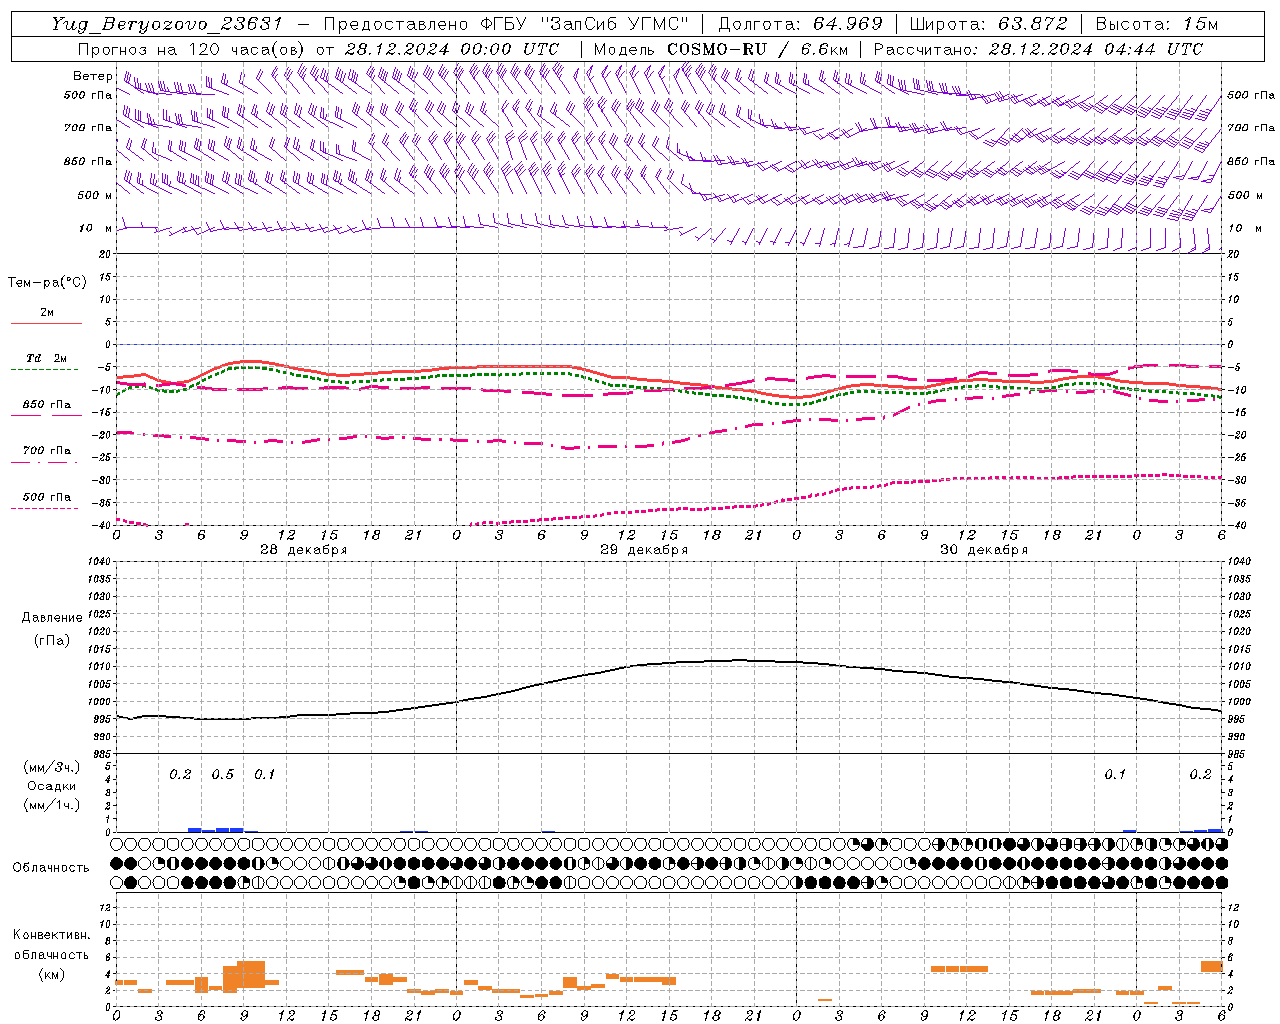Click the station name Yug_Beryozovo_23631
Screen dimensions: 1280x1024
167,24
